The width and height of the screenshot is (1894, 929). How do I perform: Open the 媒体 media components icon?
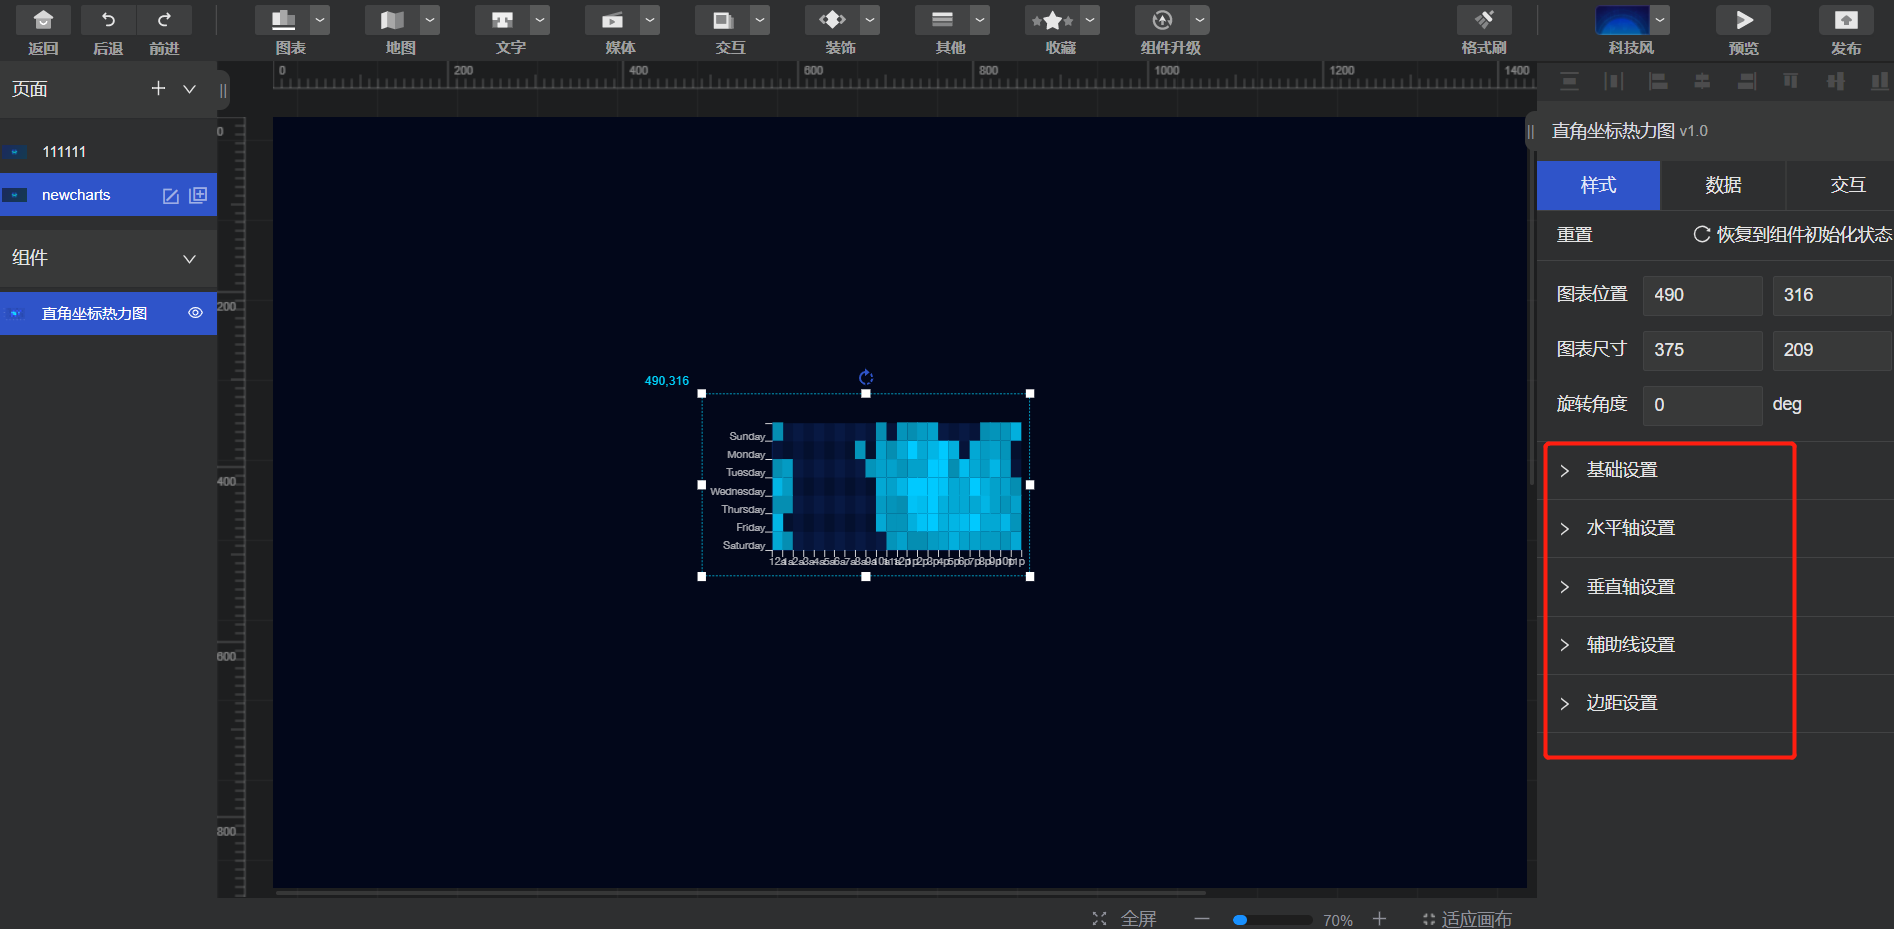click(x=613, y=20)
